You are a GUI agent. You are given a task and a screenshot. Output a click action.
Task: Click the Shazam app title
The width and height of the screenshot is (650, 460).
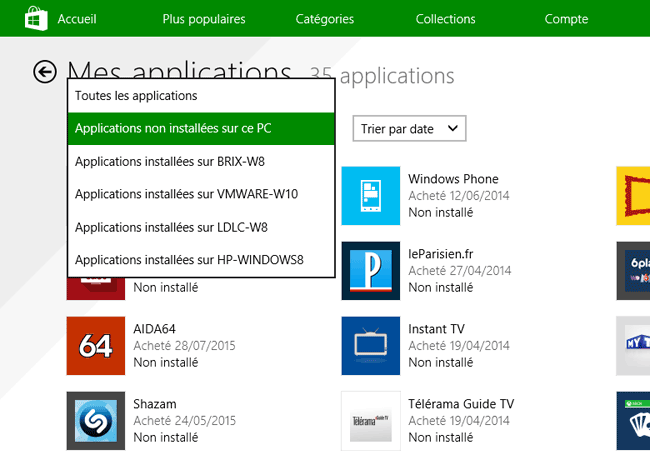tap(155, 404)
